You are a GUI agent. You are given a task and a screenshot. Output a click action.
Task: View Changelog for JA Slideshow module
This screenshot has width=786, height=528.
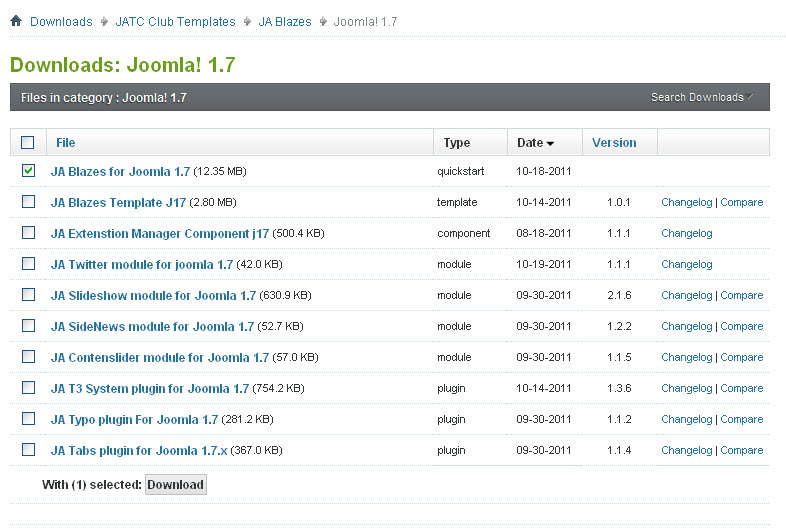687,295
